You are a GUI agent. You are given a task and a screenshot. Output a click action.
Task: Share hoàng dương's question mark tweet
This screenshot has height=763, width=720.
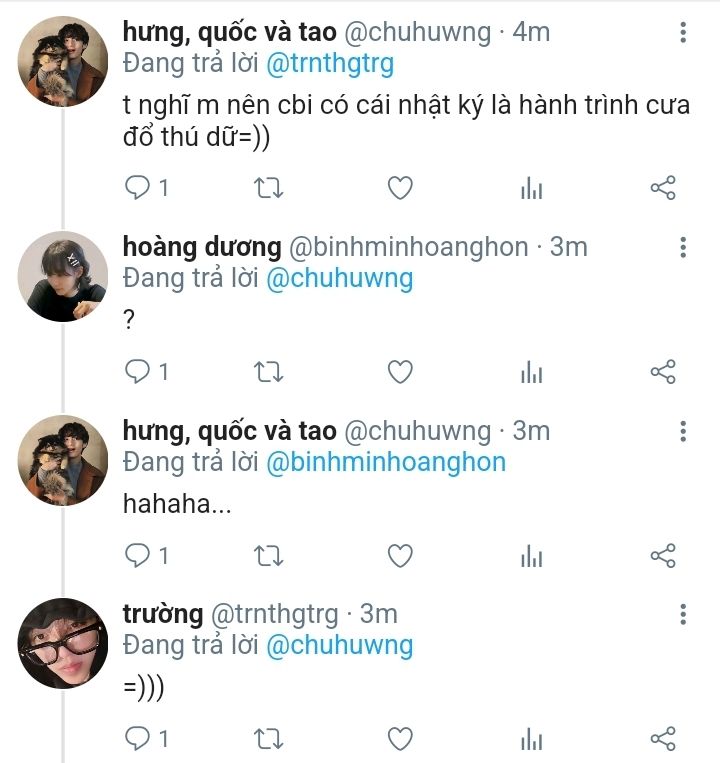[x=663, y=372]
